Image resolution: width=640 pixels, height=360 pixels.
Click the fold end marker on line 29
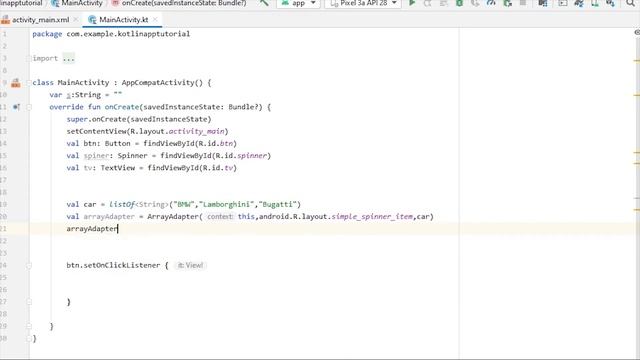point(29,327)
